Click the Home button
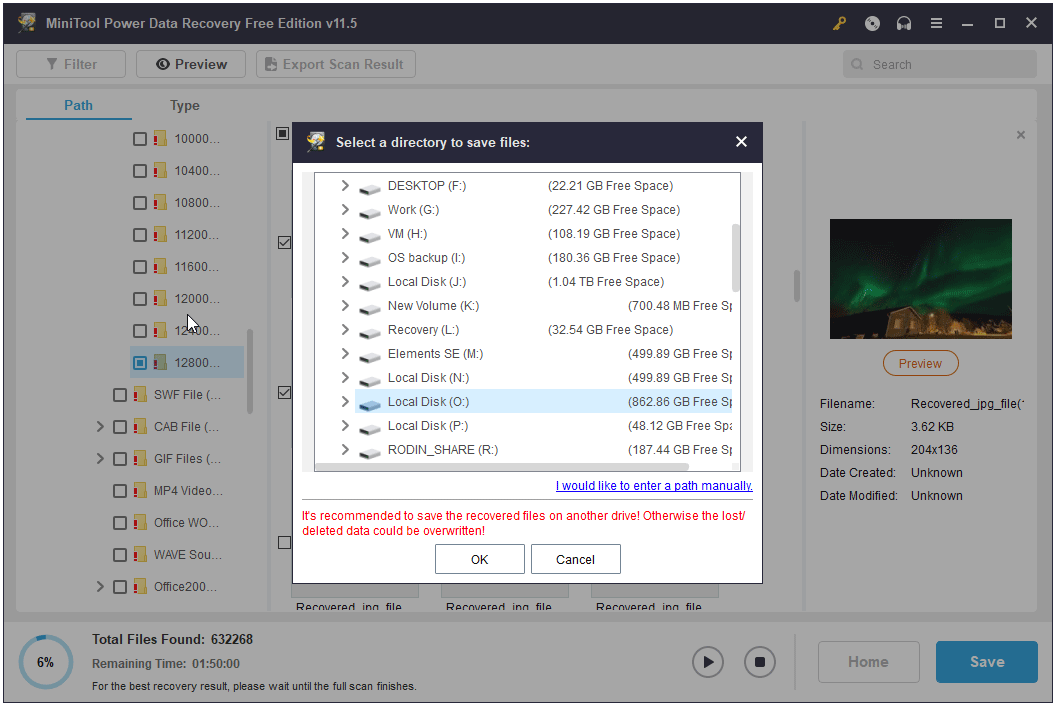This screenshot has height=706, width=1056. coord(869,662)
